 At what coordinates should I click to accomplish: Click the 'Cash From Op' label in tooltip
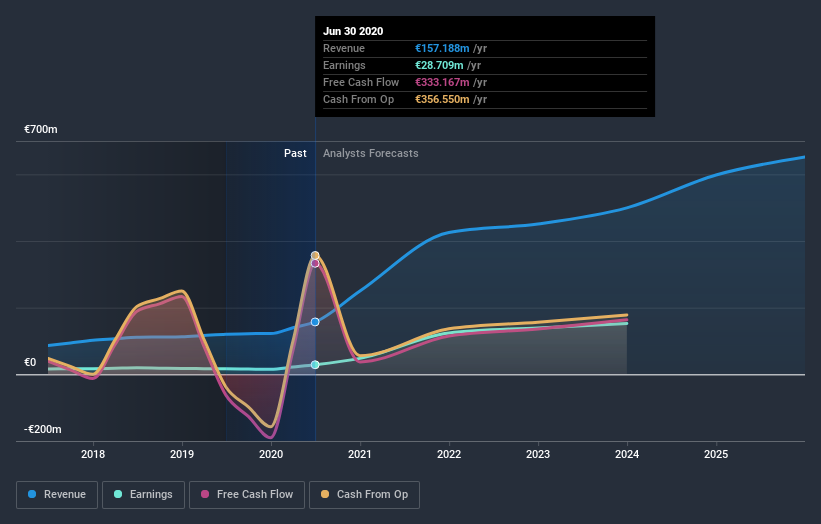click(359, 99)
